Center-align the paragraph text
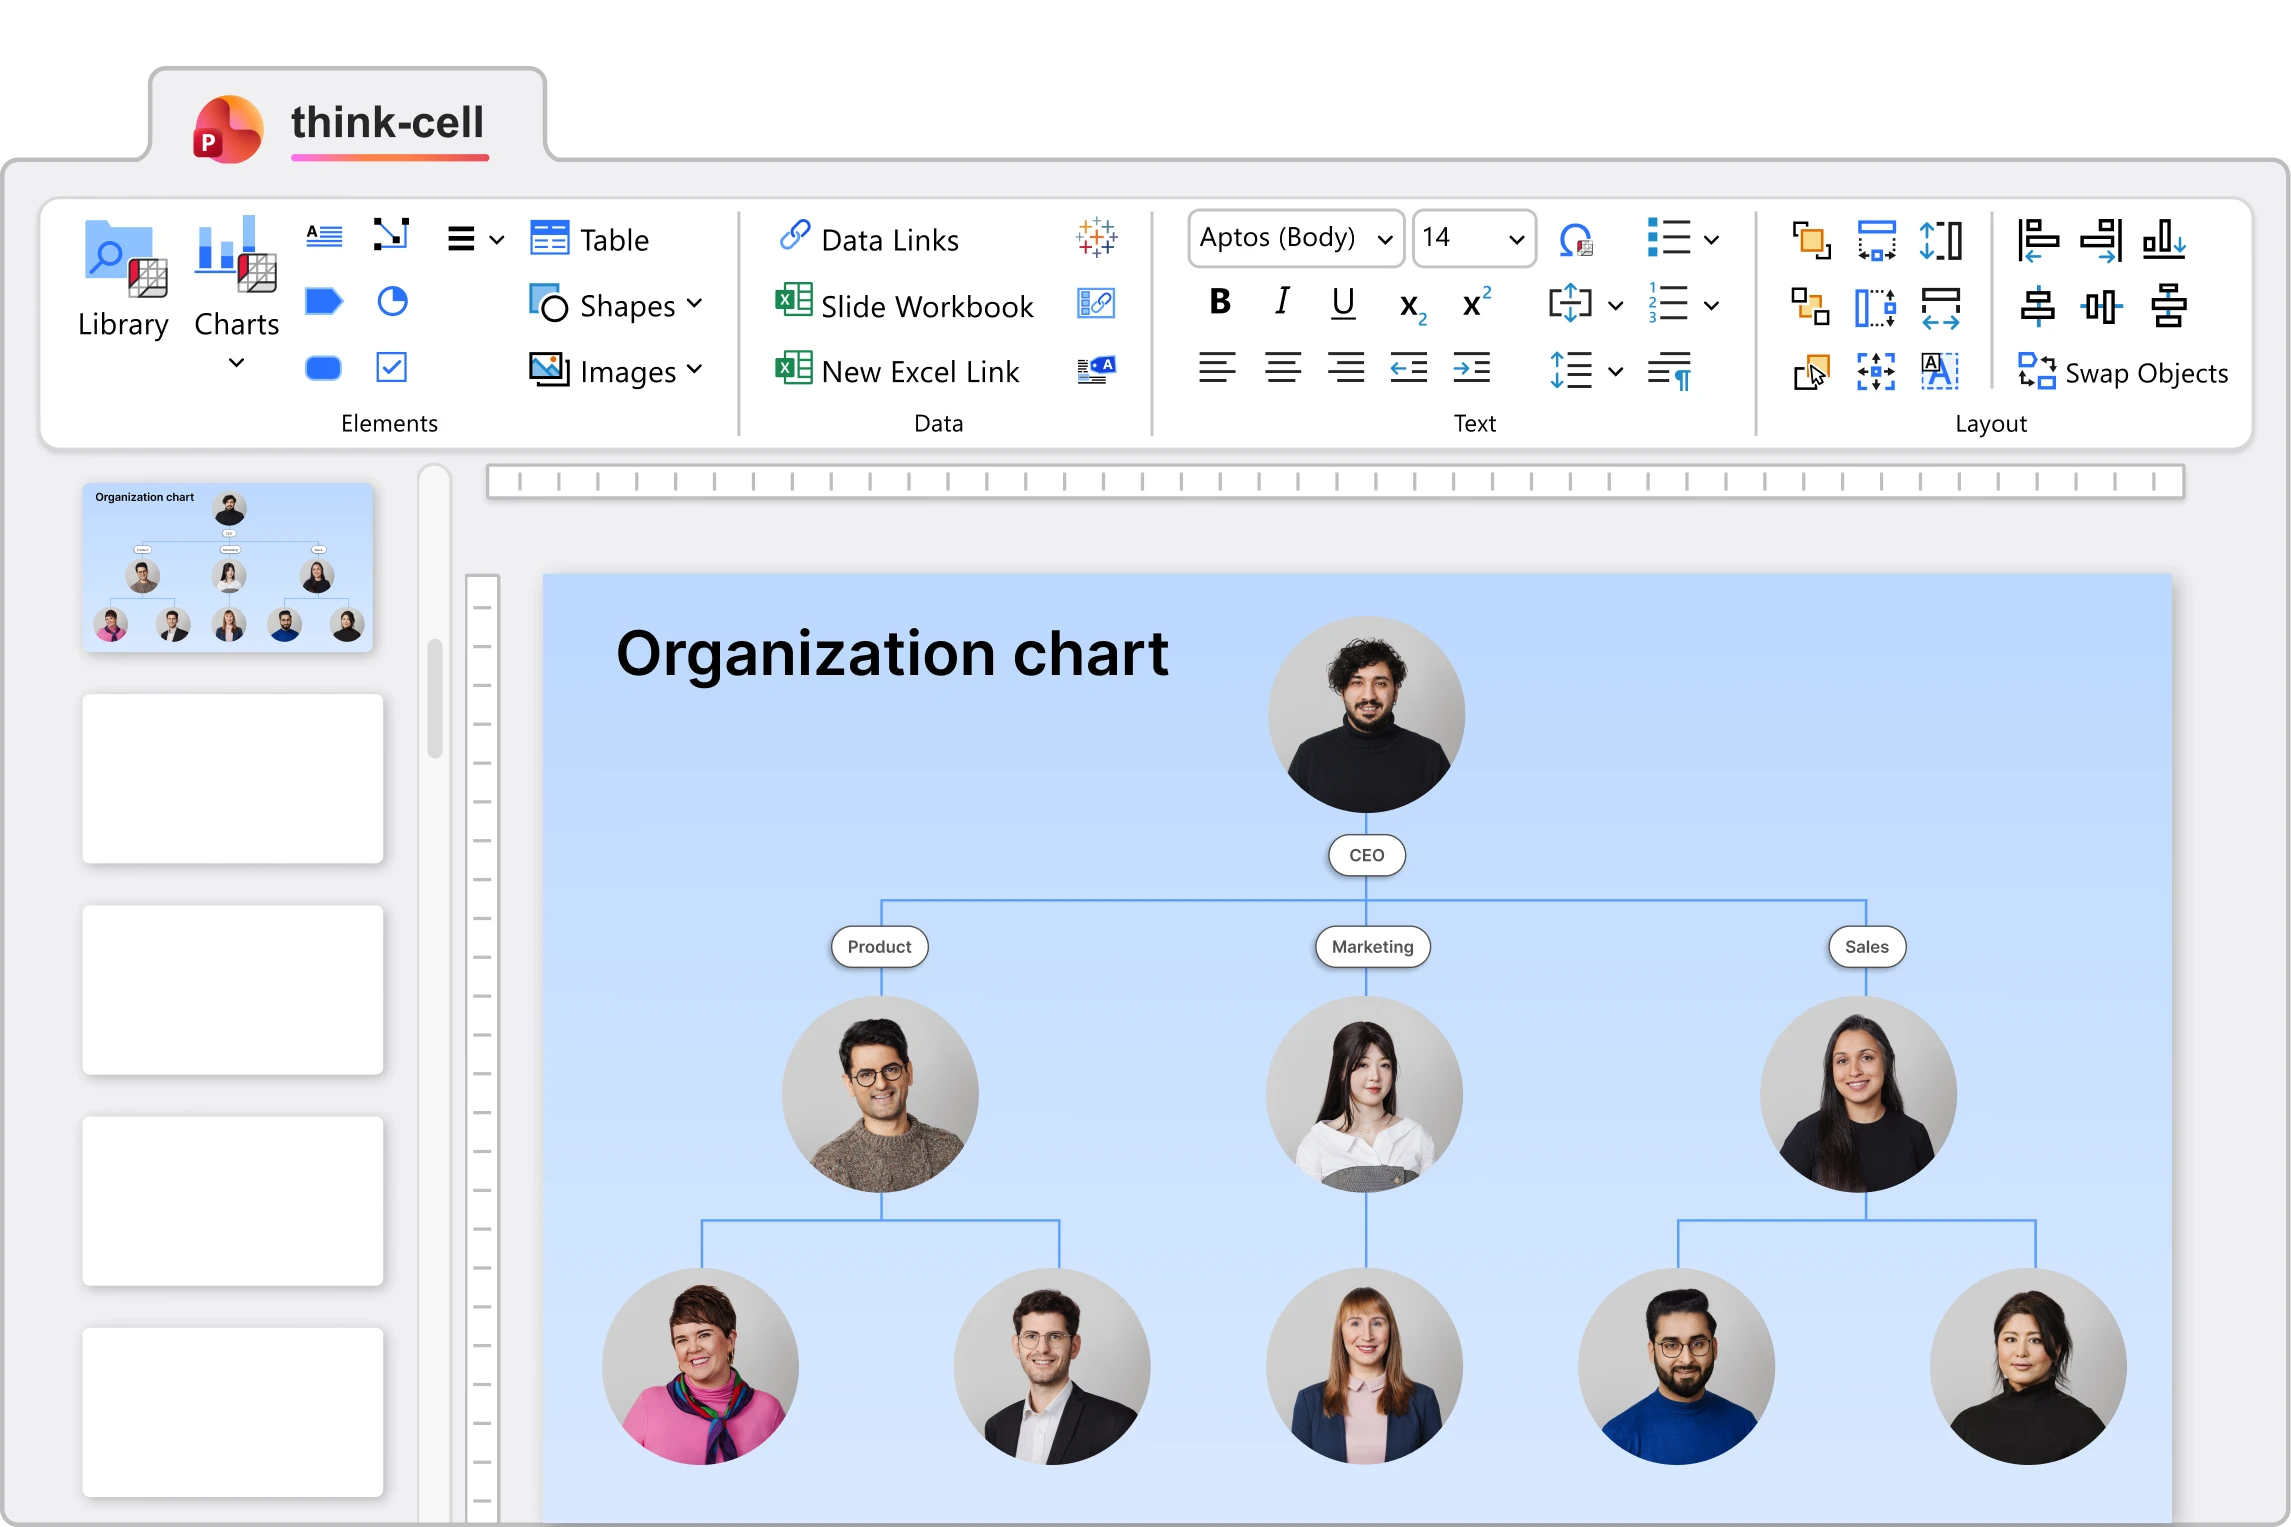The height and width of the screenshot is (1527, 2291). point(1282,369)
